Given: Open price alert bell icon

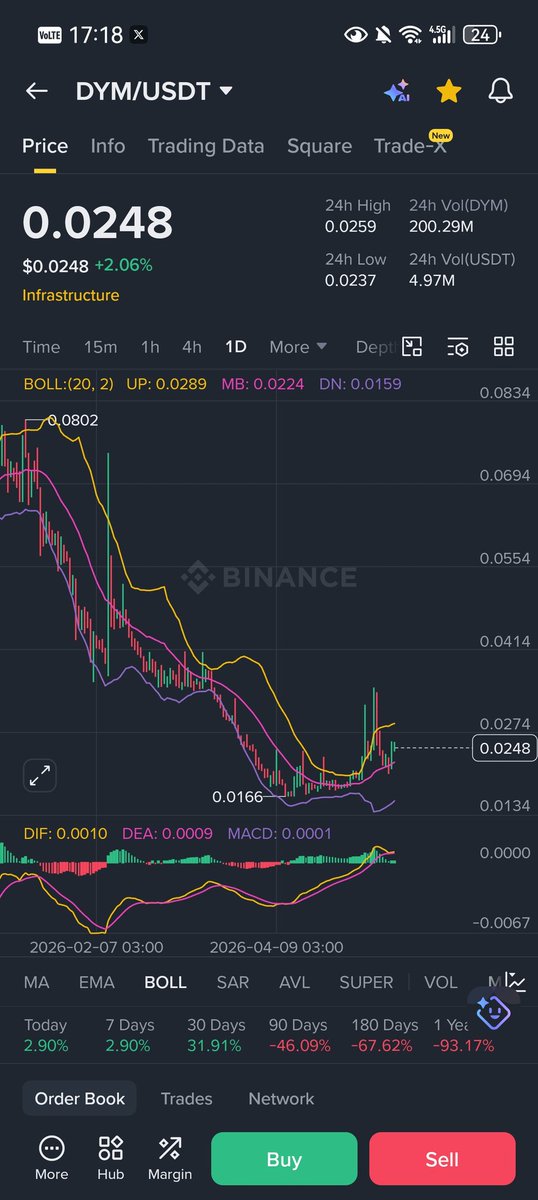Looking at the screenshot, I should coord(500,91).
